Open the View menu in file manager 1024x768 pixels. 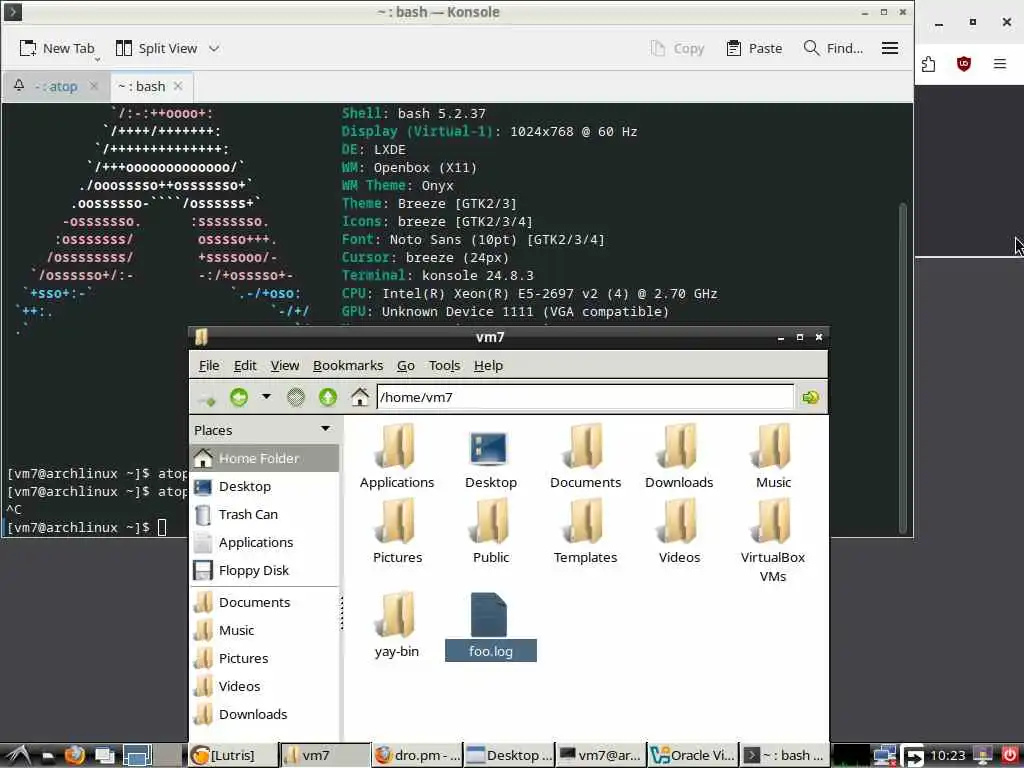pos(285,366)
